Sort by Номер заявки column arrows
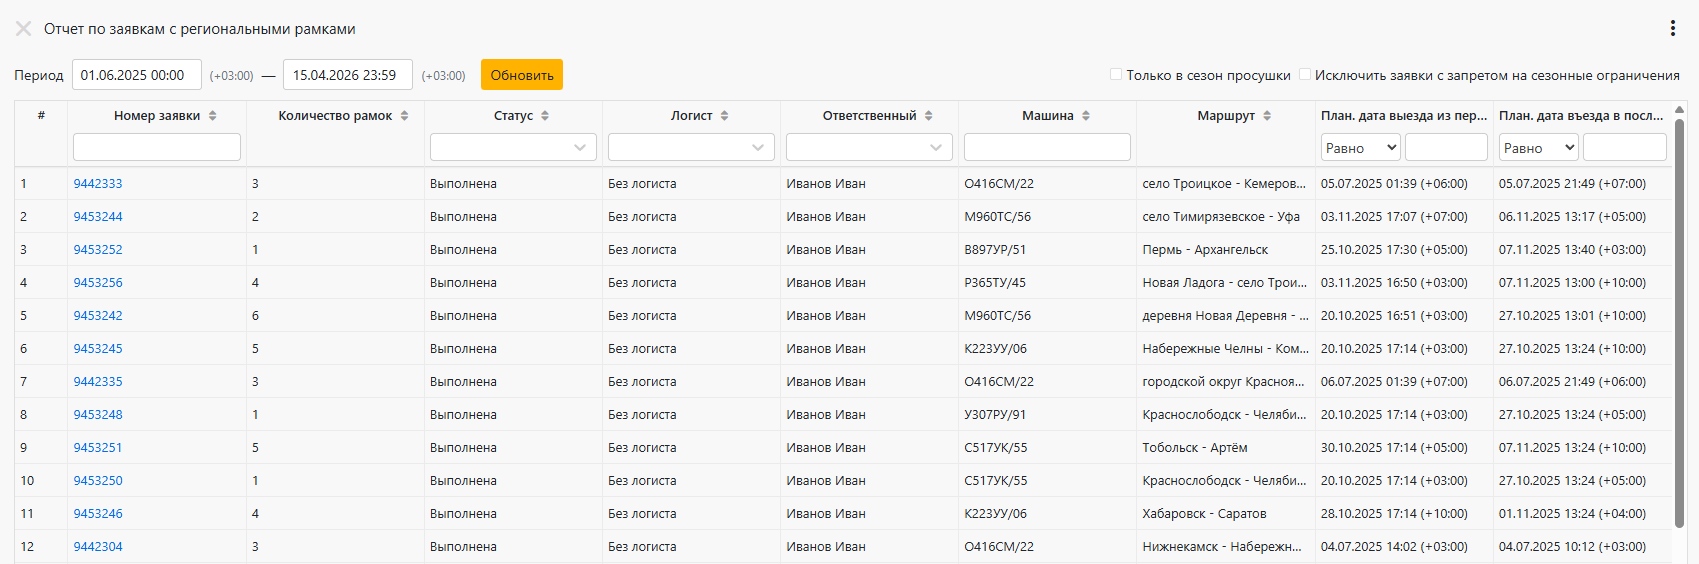Screen dimensions: 1699x564 coord(213,116)
